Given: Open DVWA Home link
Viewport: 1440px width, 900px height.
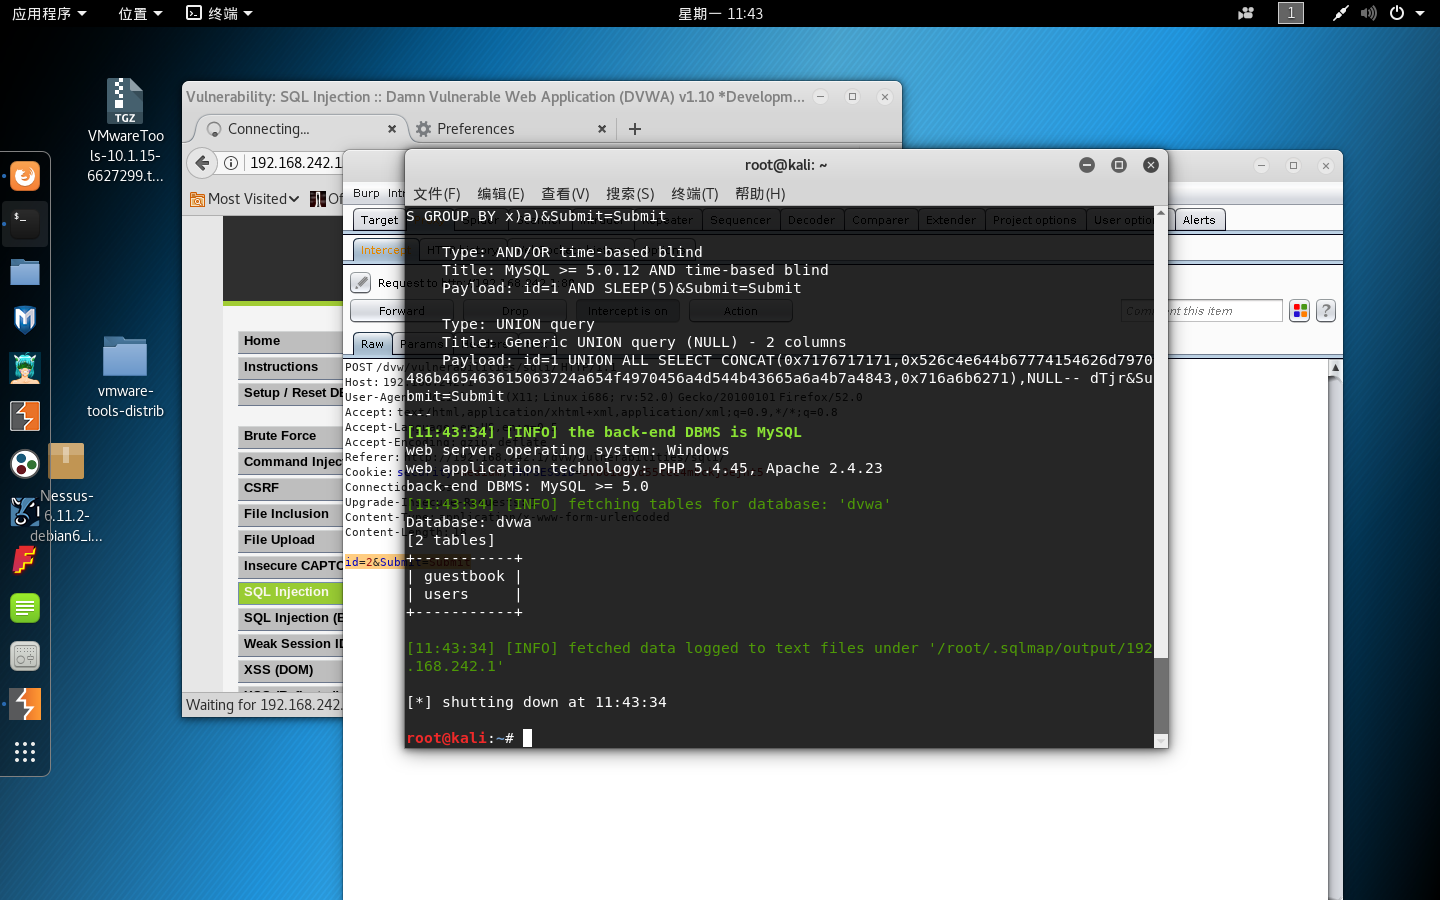Looking at the screenshot, I should [x=290, y=341].
